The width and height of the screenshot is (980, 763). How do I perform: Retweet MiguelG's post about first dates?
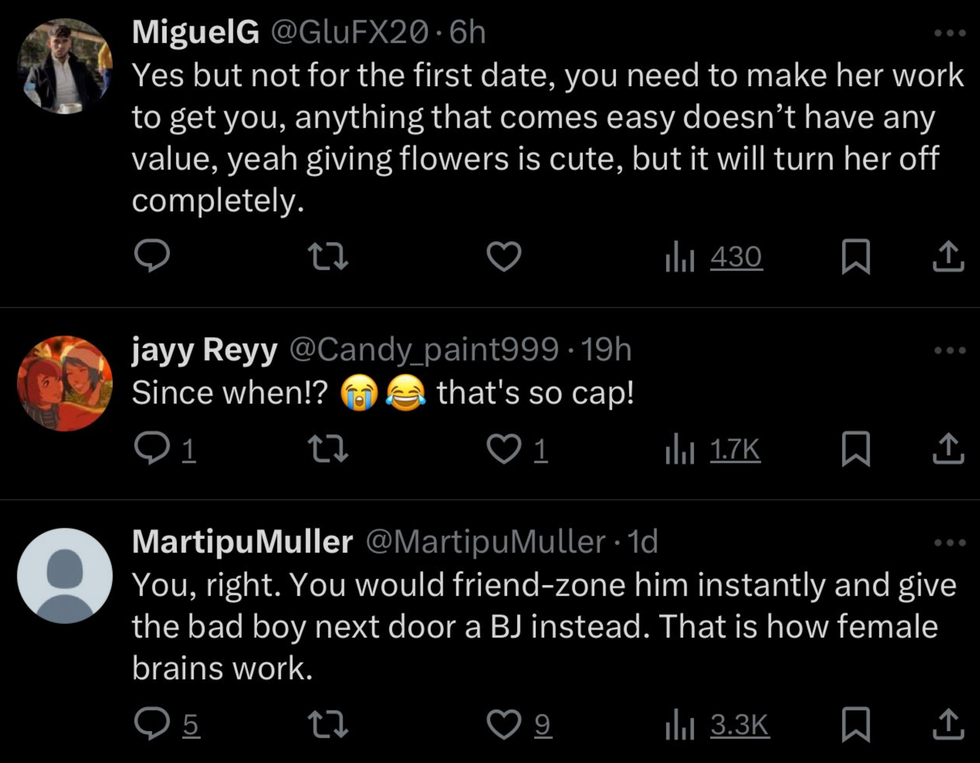click(328, 258)
